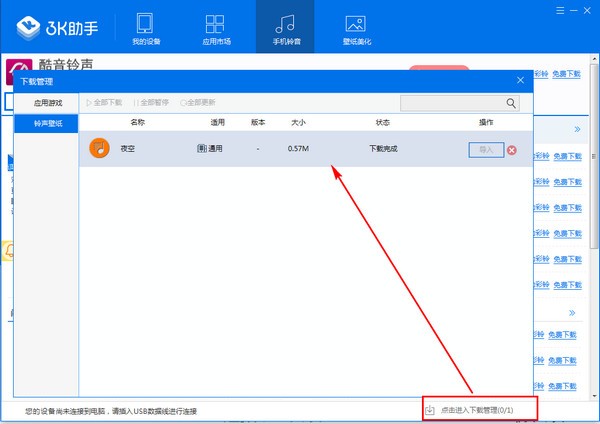Click the scrollbar up arrow
Viewport: 600px width, 424px height.
pos(594,59)
